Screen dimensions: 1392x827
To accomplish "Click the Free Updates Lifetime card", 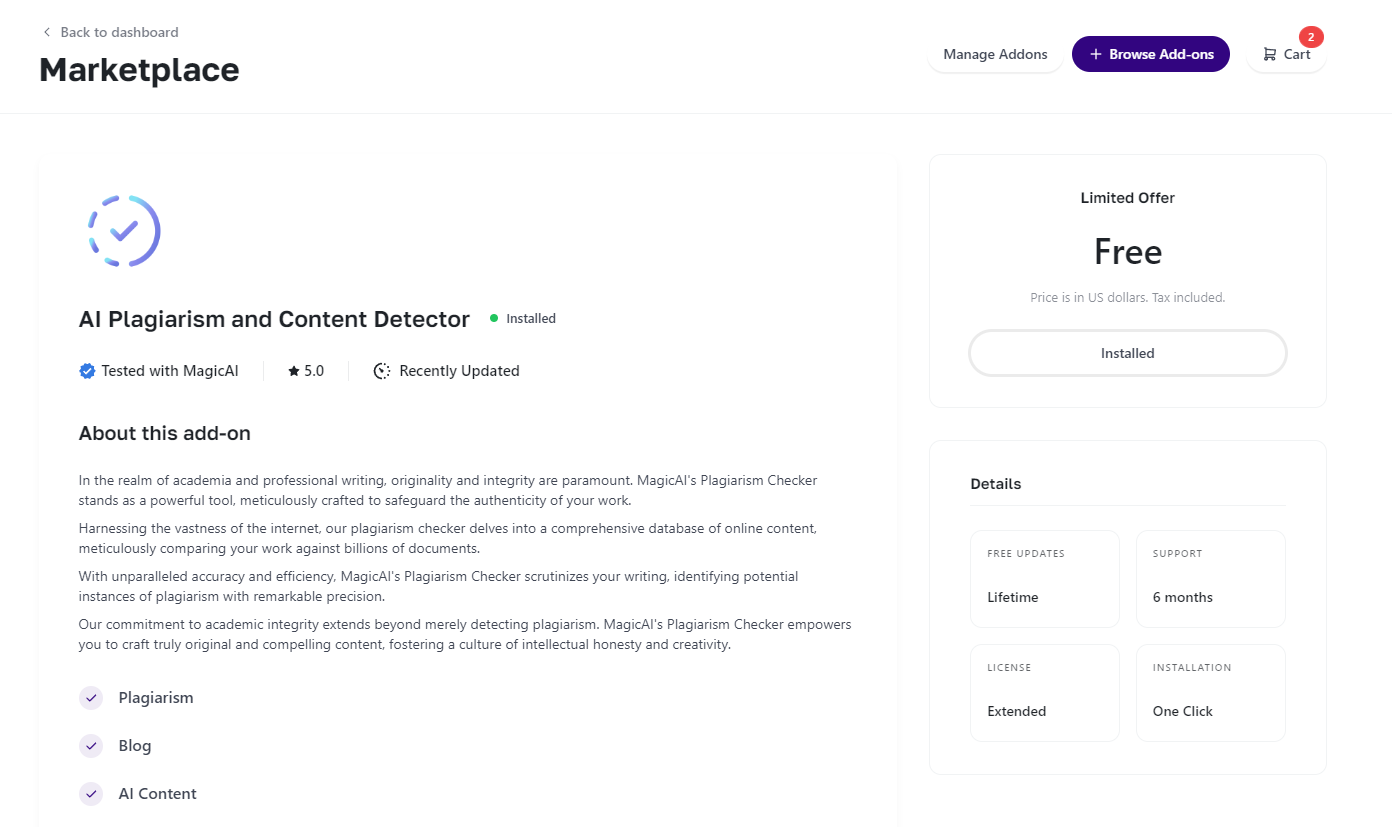I will (x=1044, y=579).
